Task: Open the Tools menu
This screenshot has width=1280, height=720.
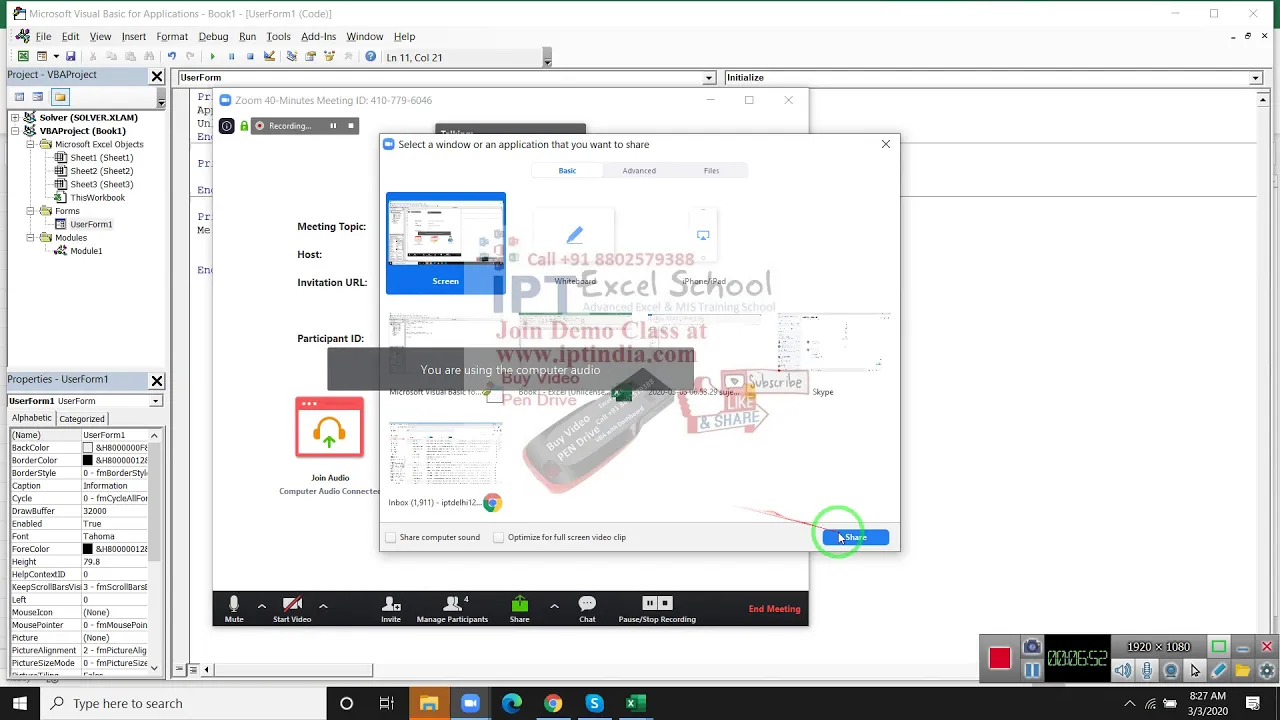Action: point(278,36)
